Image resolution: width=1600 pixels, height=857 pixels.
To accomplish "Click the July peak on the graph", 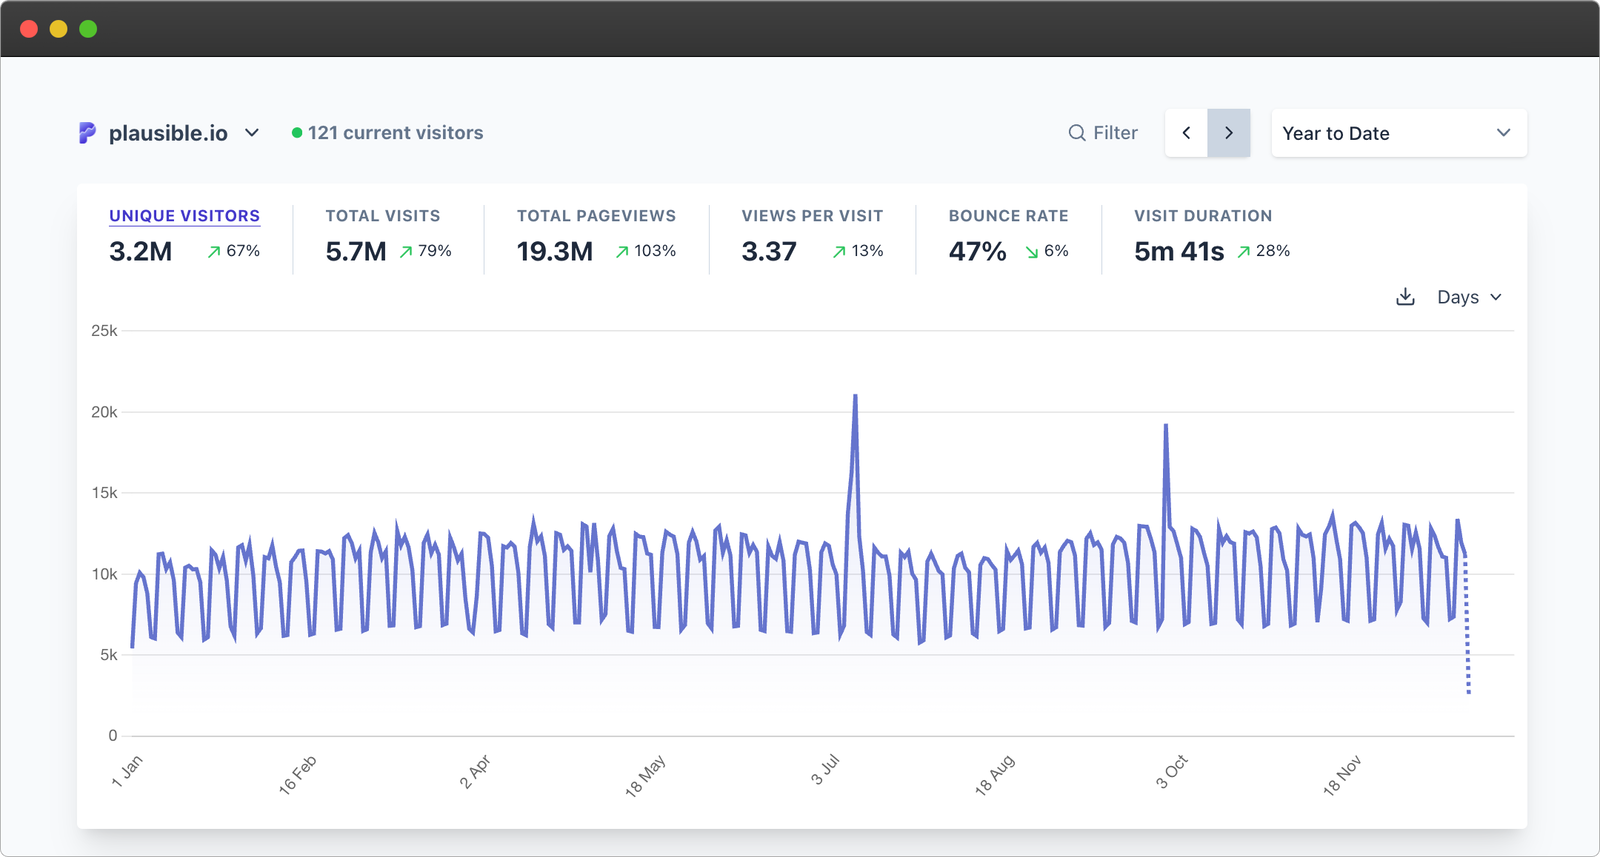I will (x=855, y=396).
